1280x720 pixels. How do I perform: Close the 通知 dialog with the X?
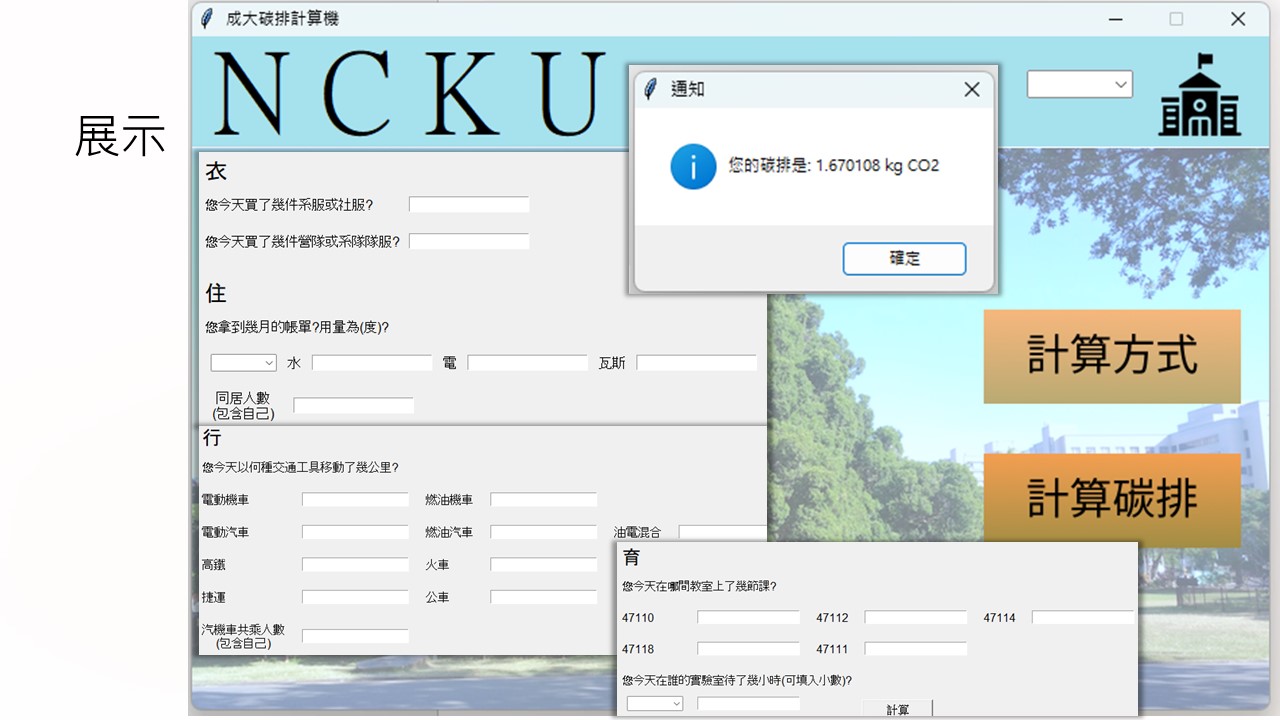coord(971,89)
